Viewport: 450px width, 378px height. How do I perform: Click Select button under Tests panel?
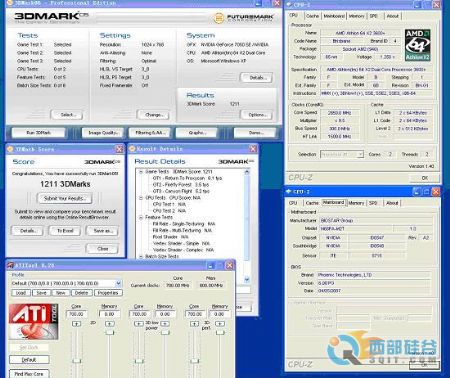[x=67, y=115]
